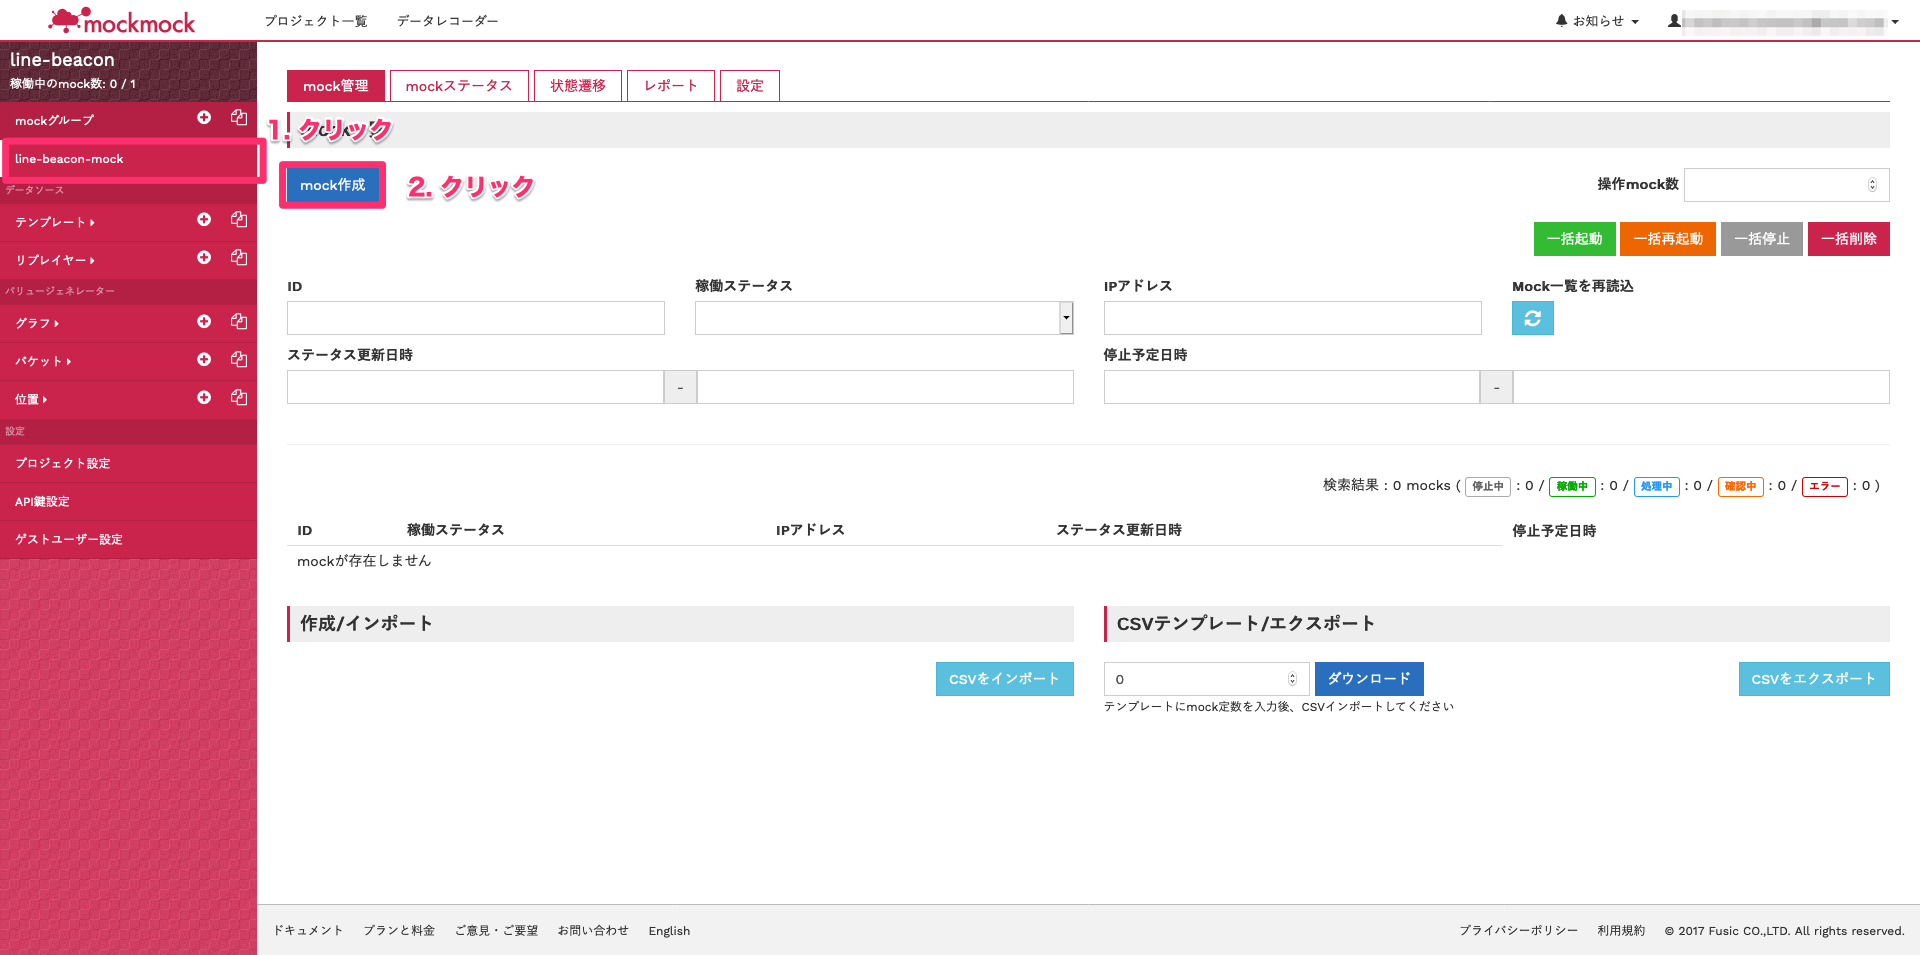The width and height of the screenshot is (1920, 955).
Task: Click the copy icon beside mockグループ
Action: coord(238,117)
